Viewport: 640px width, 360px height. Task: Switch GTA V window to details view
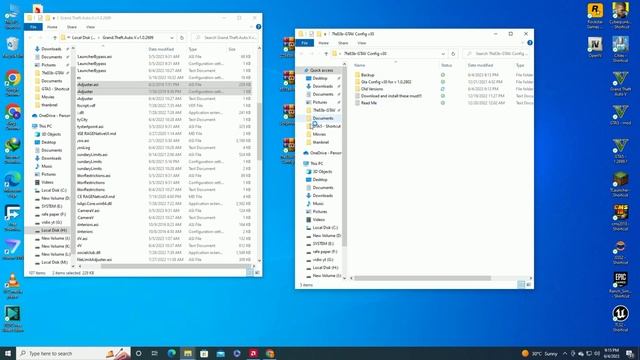(249, 272)
